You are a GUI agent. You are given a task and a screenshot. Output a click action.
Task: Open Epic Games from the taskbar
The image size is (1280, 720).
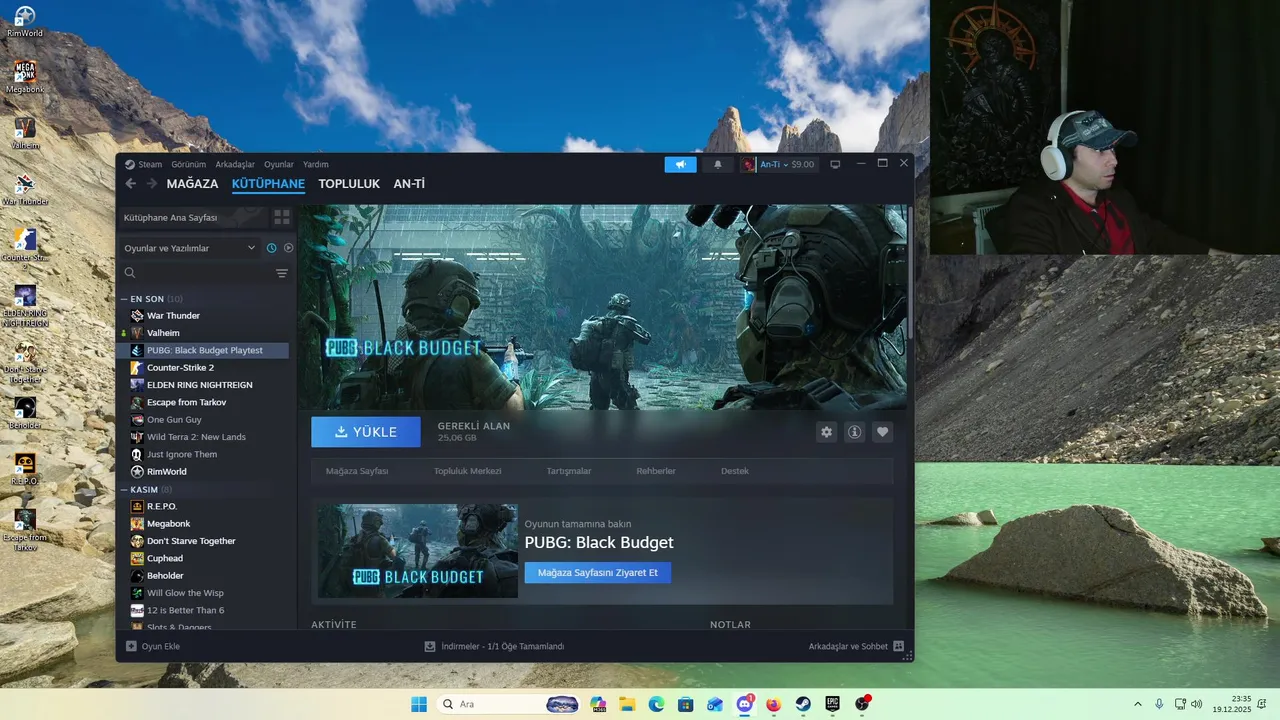pyautogui.click(x=832, y=704)
